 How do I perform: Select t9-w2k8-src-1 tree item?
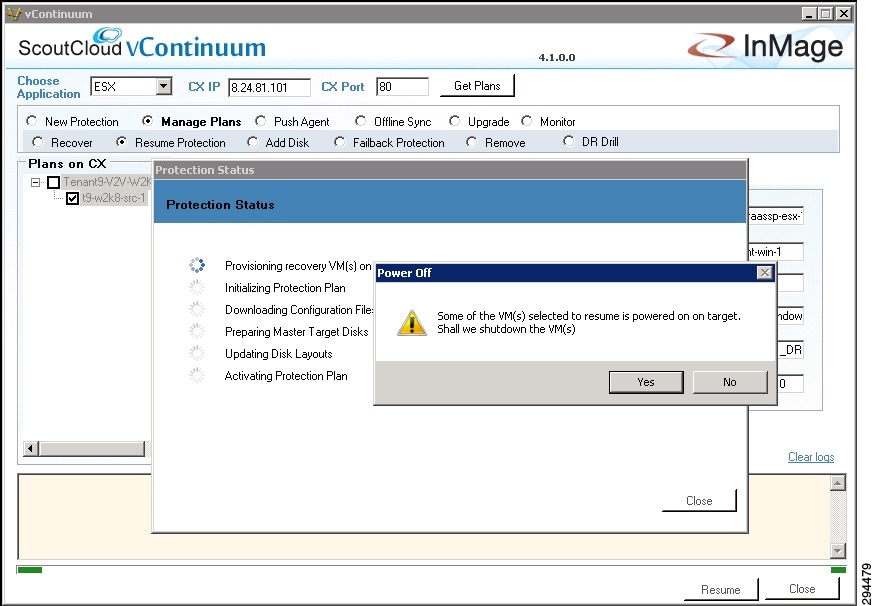pyautogui.click(x=113, y=198)
